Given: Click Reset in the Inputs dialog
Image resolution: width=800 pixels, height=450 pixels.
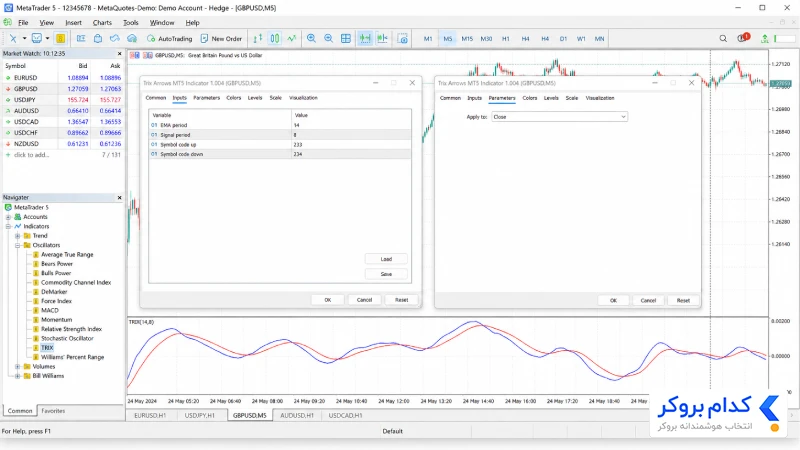Looking at the screenshot, I should pos(402,300).
